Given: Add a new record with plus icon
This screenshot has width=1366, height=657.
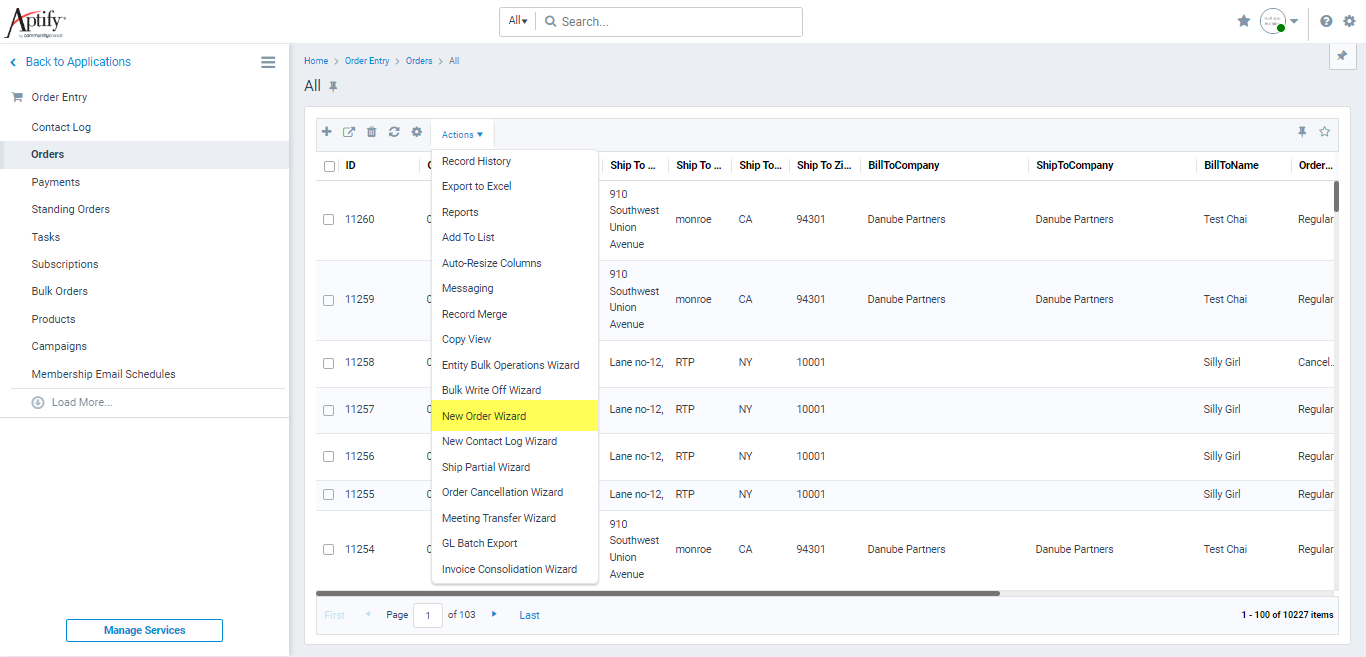Looking at the screenshot, I should pos(326,132).
